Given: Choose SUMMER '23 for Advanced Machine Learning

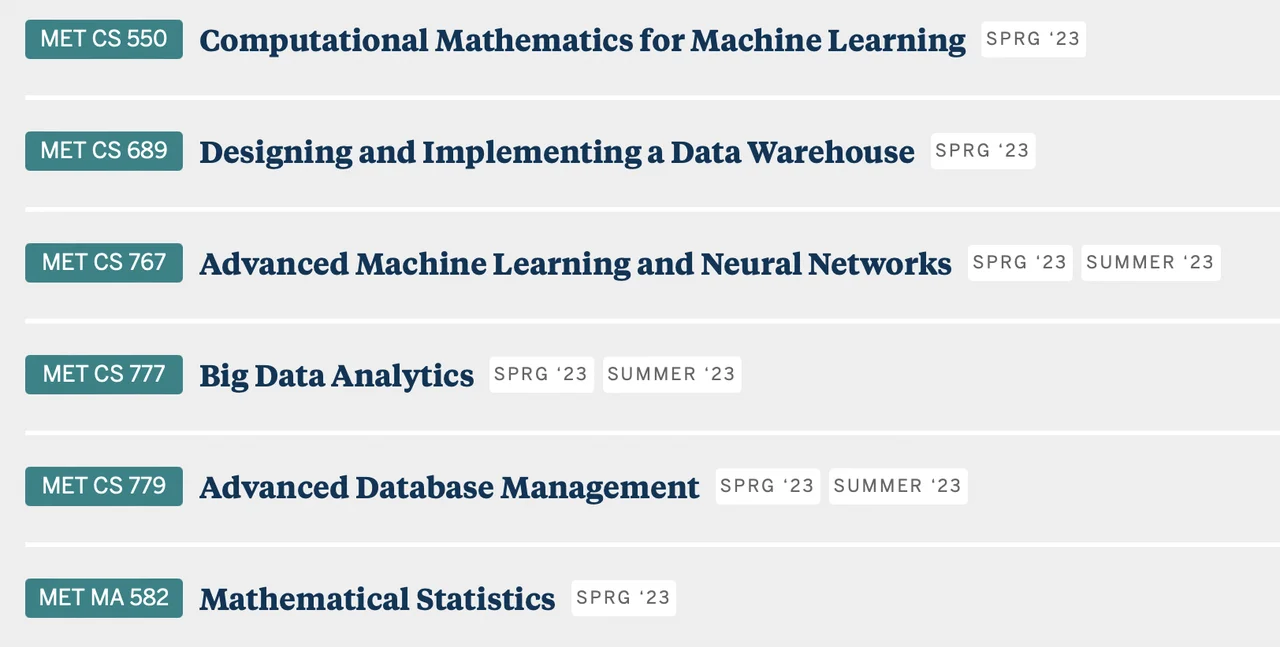Looking at the screenshot, I should [x=1150, y=263].
